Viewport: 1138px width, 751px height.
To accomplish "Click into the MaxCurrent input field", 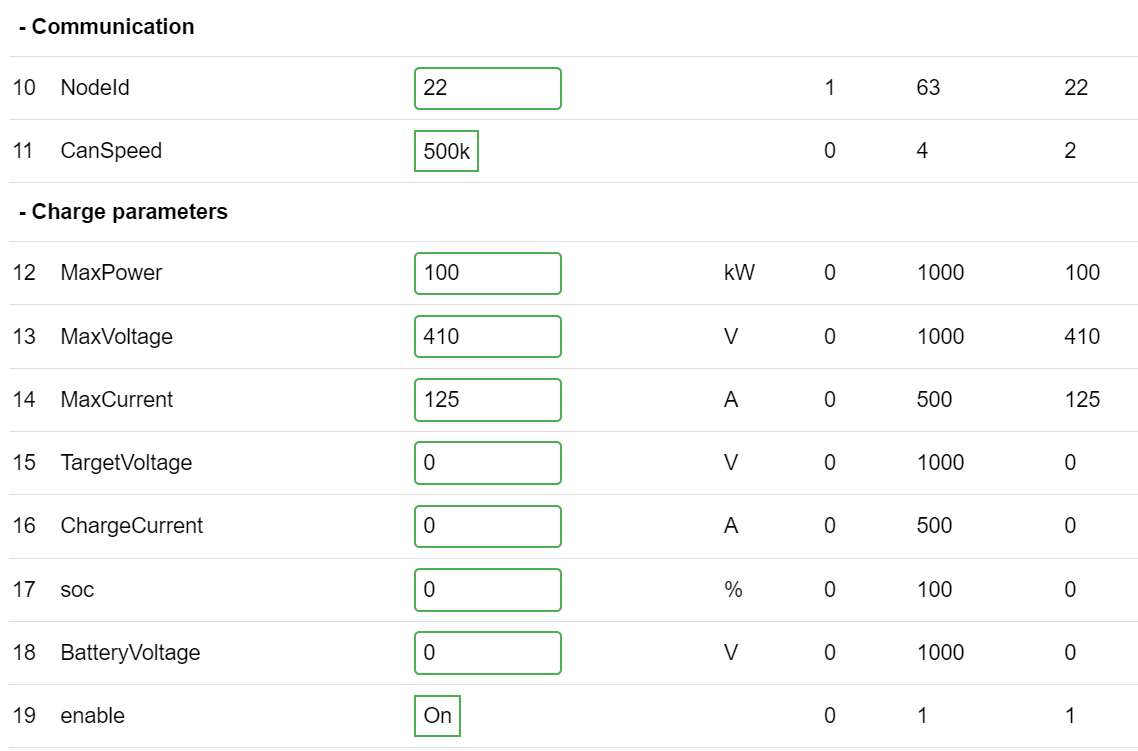I will 487,399.
